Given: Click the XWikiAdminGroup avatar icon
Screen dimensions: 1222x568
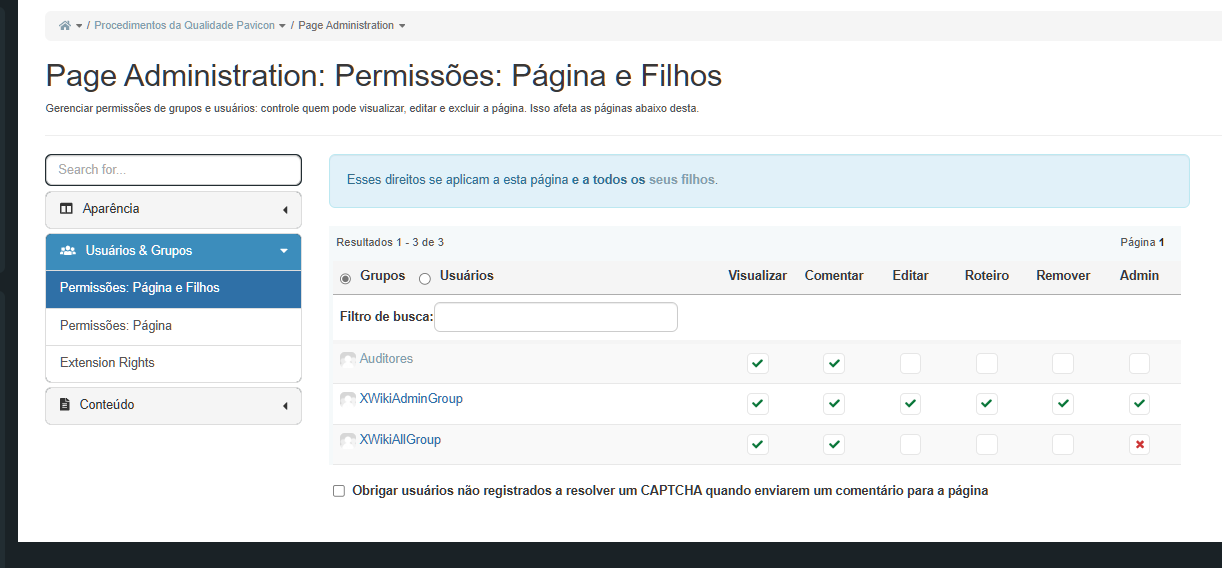Looking at the screenshot, I should coord(348,399).
